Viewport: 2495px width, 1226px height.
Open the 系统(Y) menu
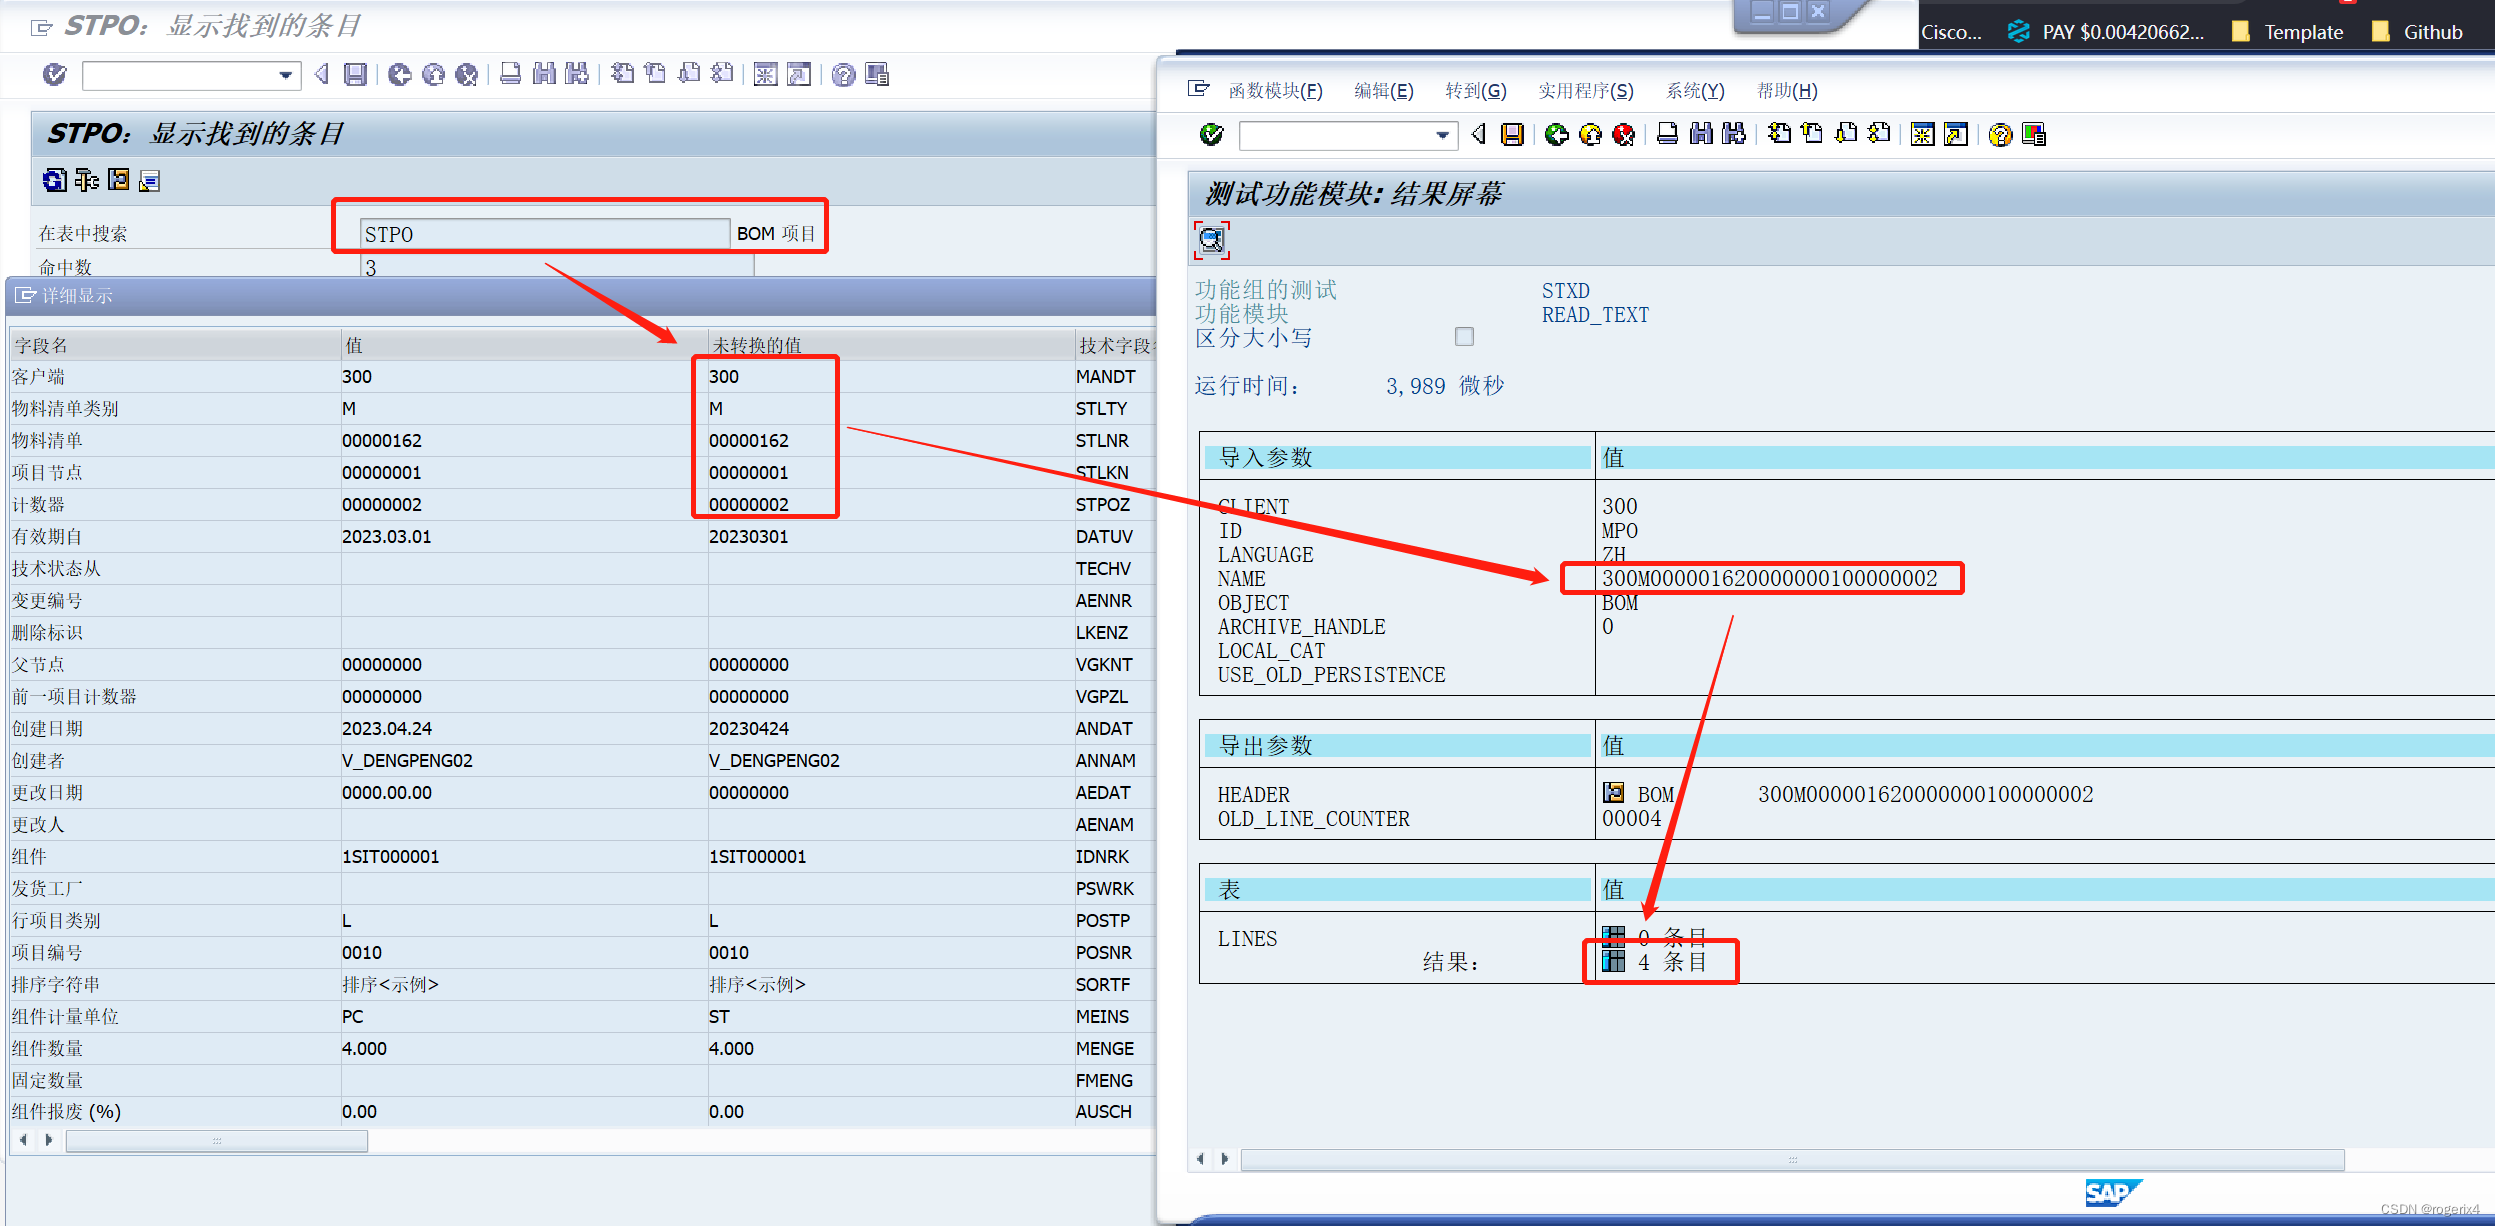(x=1694, y=91)
